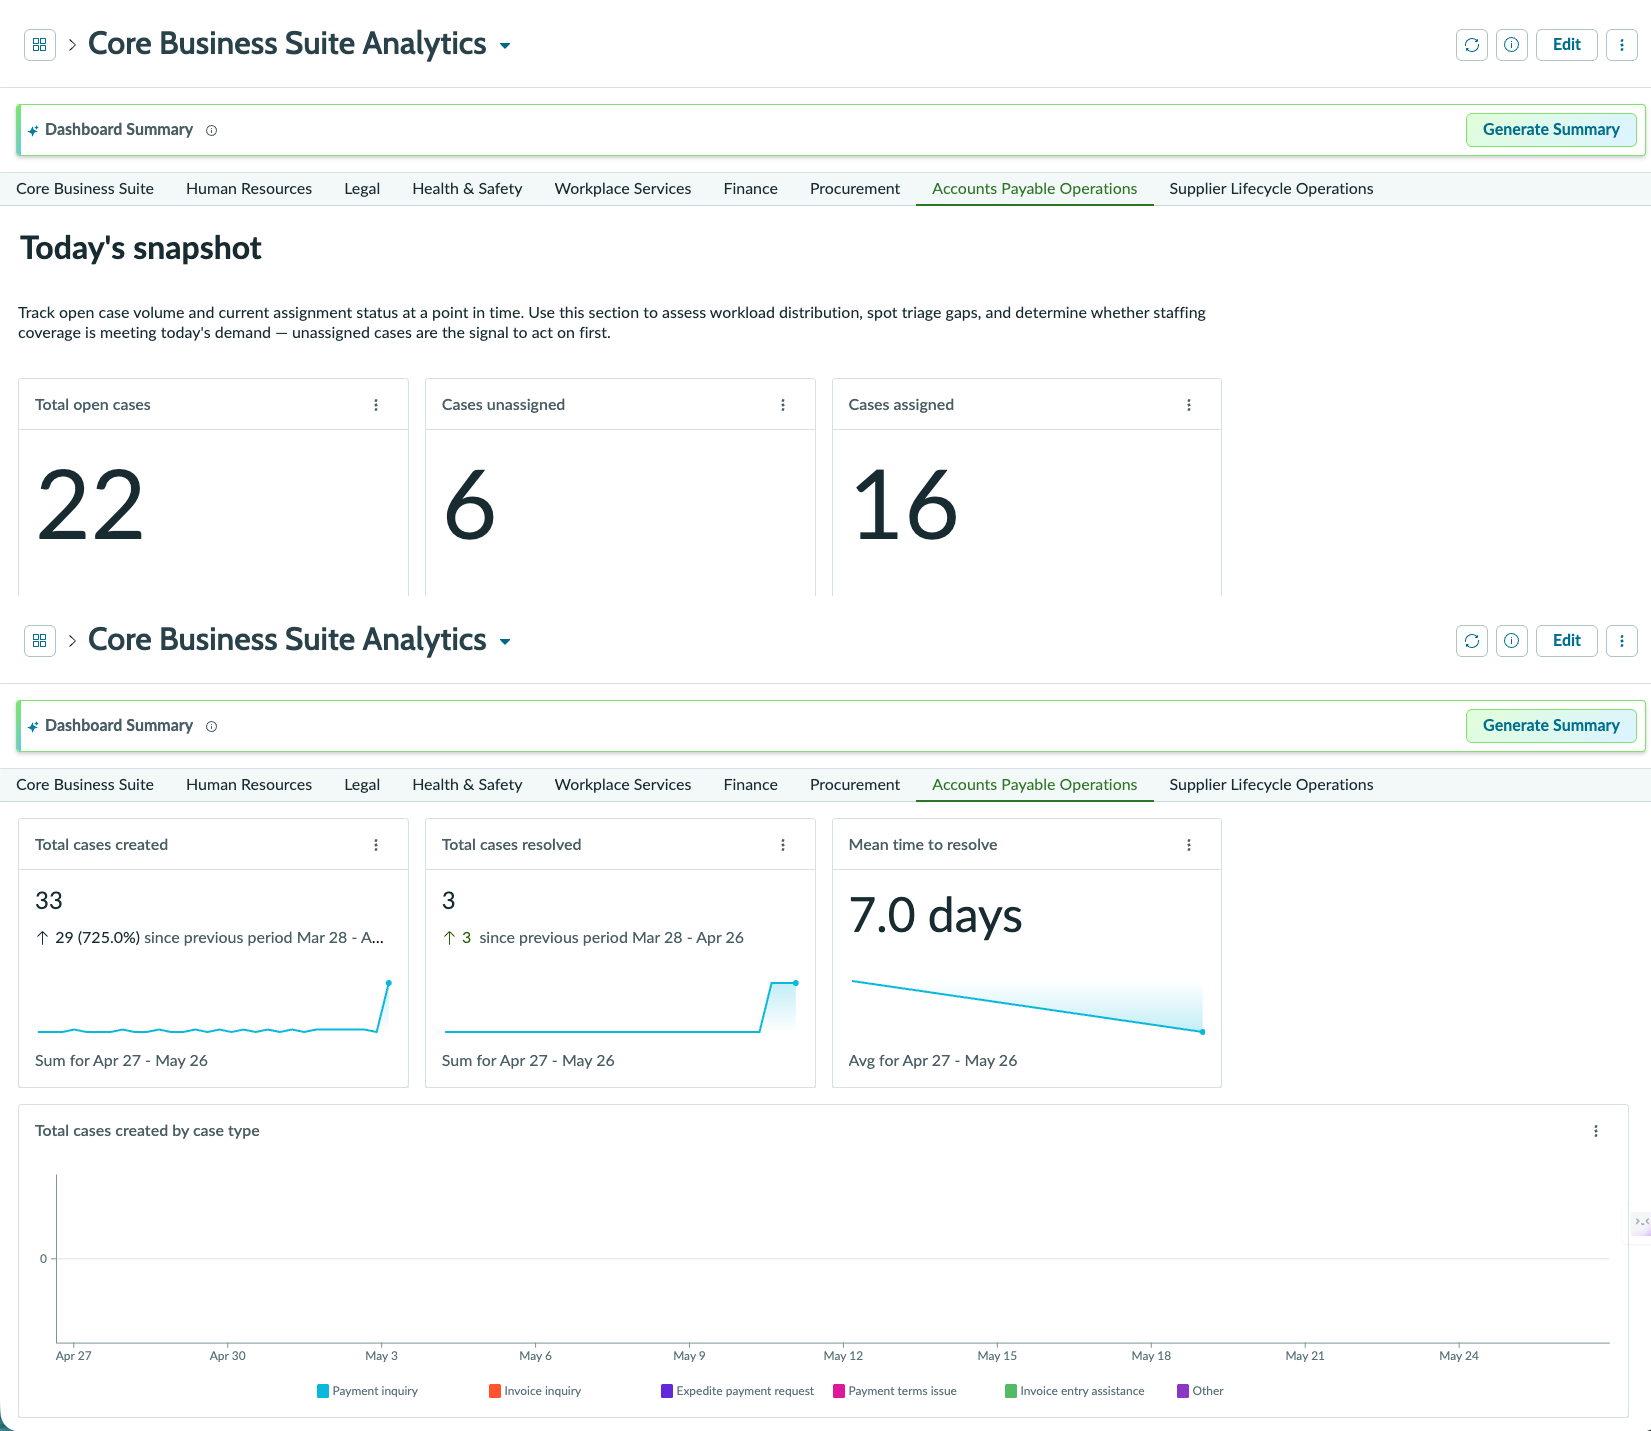Viewport: 1651px width, 1431px height.
Task: Click the Today's snapshot heading
Action: click(x=141, y=248)
